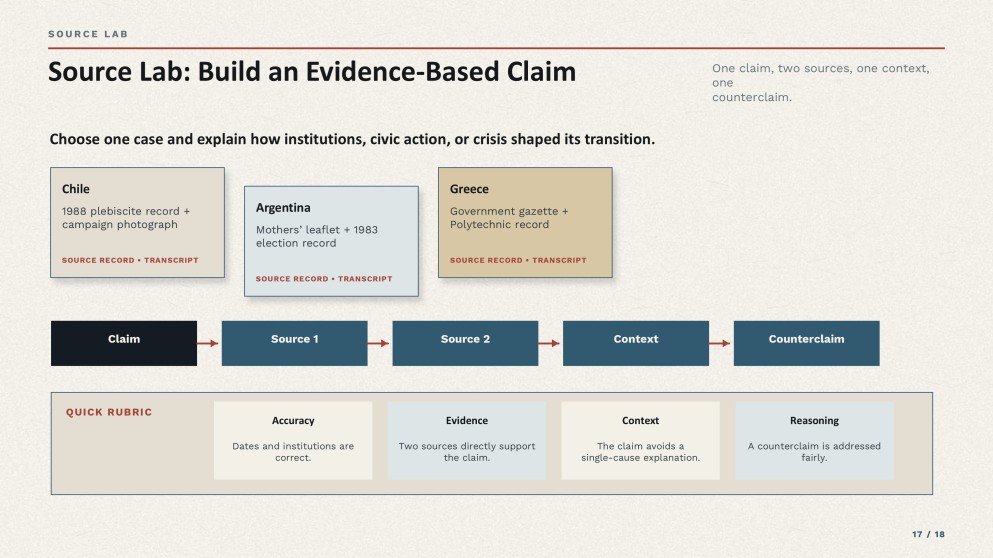Select the Context rubric card
The width and height of the screenshot is (993, 558).
pyautogui.click(x=640, y=440)
